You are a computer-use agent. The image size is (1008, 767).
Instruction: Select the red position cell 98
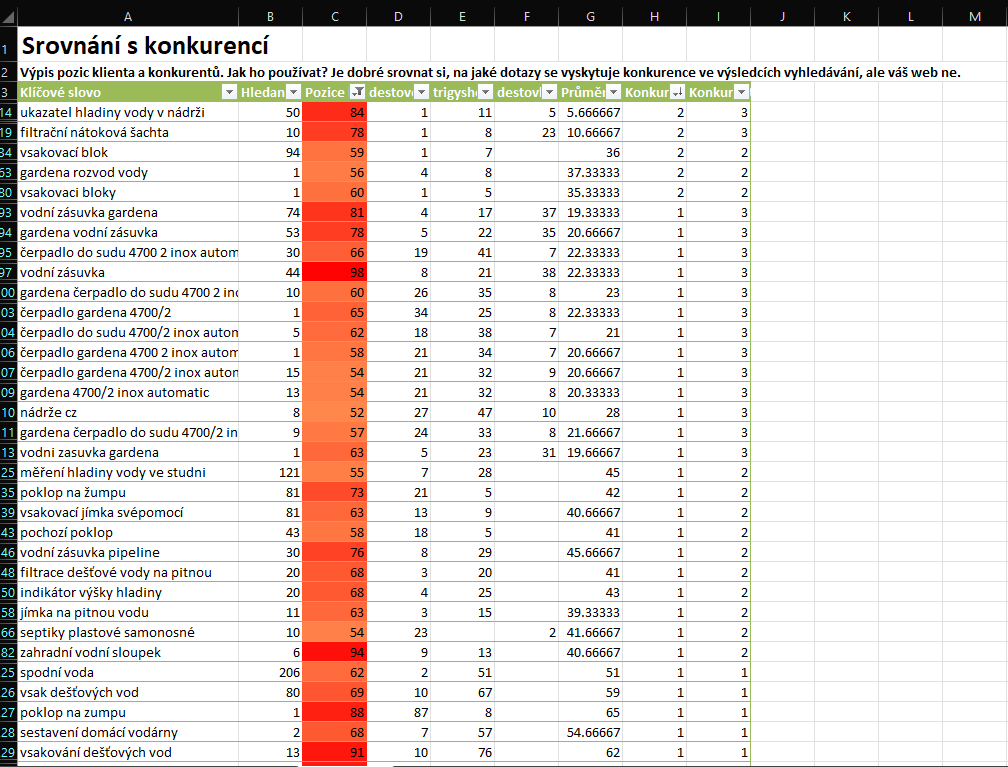click(334, 273)
